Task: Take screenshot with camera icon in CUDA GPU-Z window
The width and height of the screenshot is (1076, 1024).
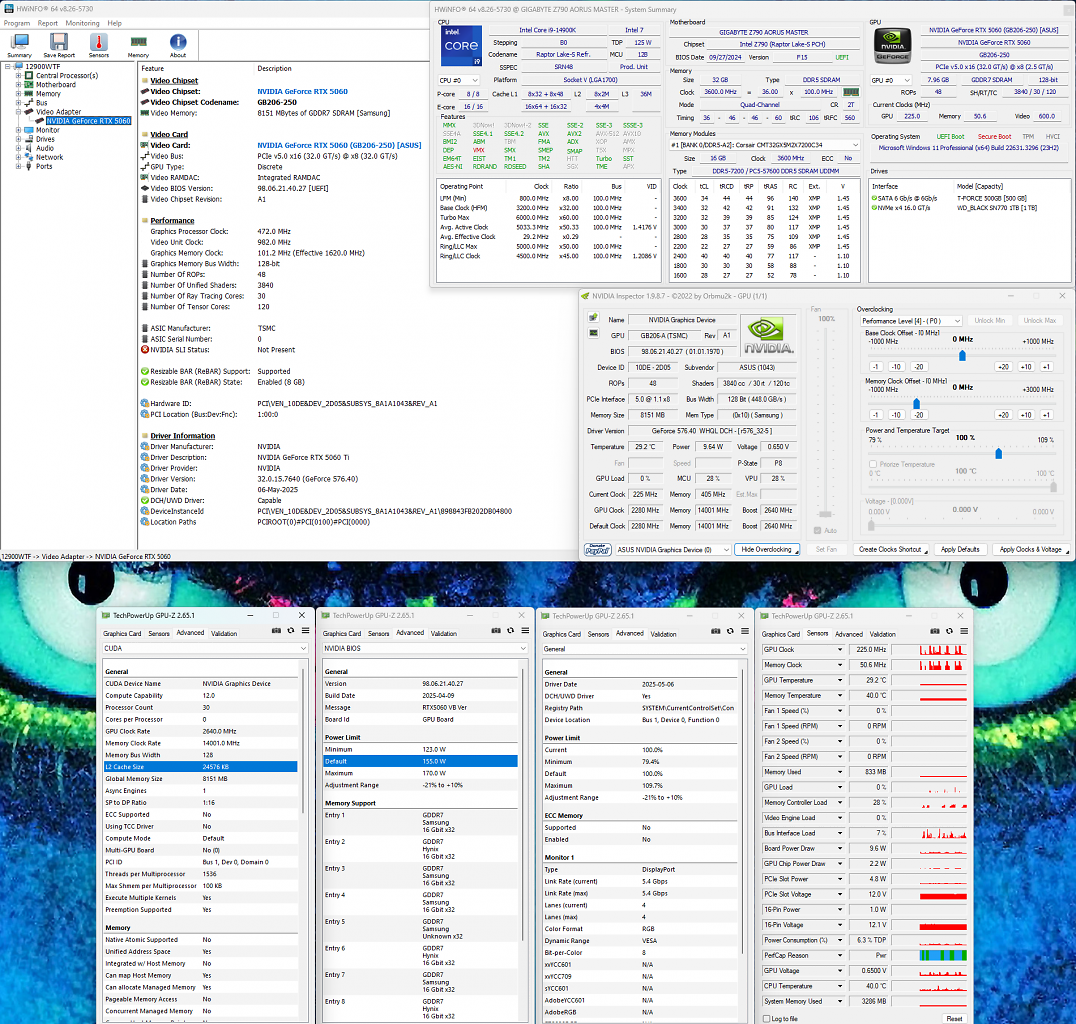Action: point(276,631)
